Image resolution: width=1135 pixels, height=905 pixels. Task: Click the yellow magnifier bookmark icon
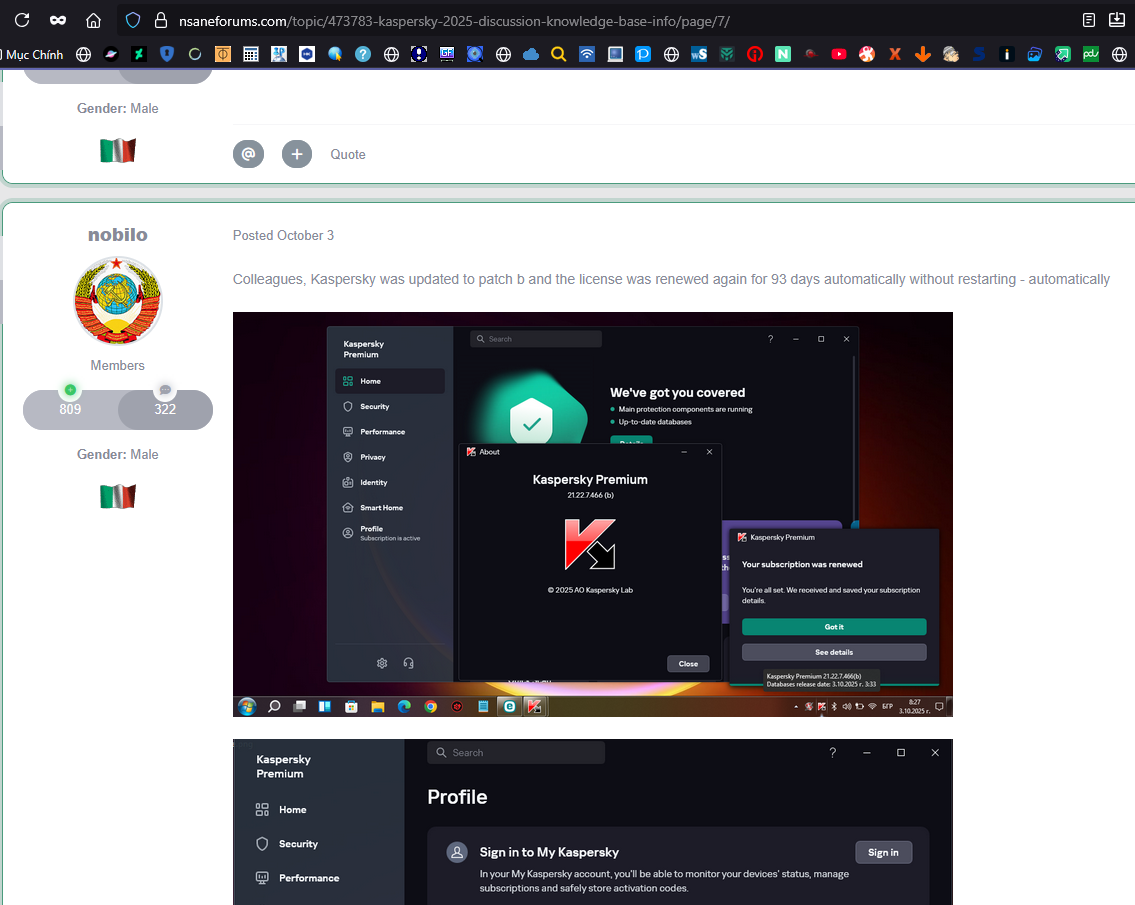559,54
